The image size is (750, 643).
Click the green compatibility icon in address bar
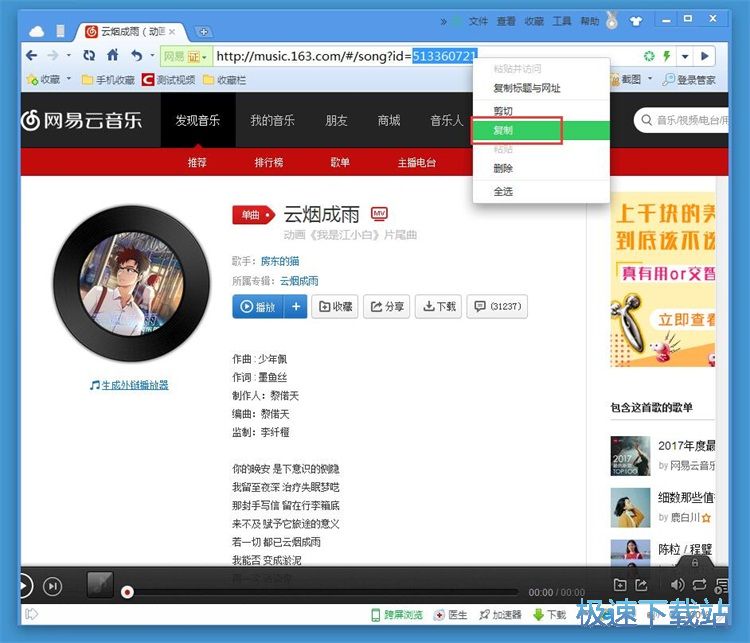click(x=649, y=56)
